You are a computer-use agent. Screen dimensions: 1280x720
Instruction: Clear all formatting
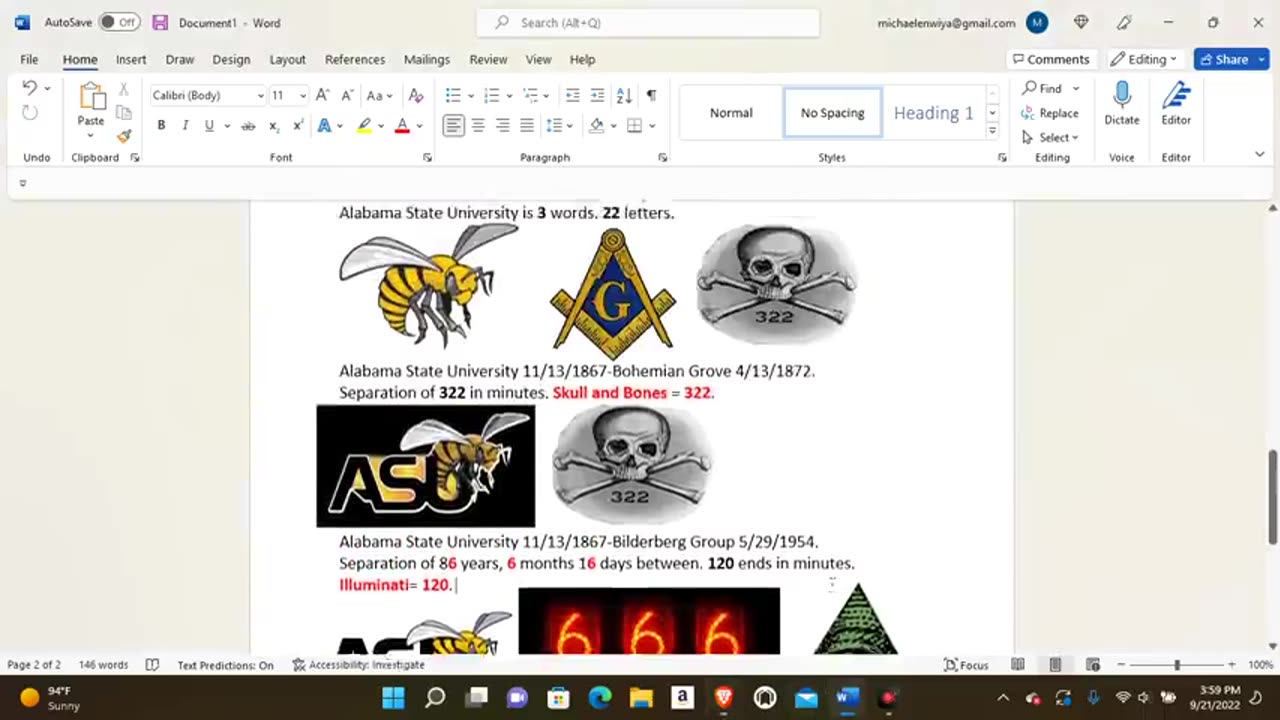coord(416,95)
